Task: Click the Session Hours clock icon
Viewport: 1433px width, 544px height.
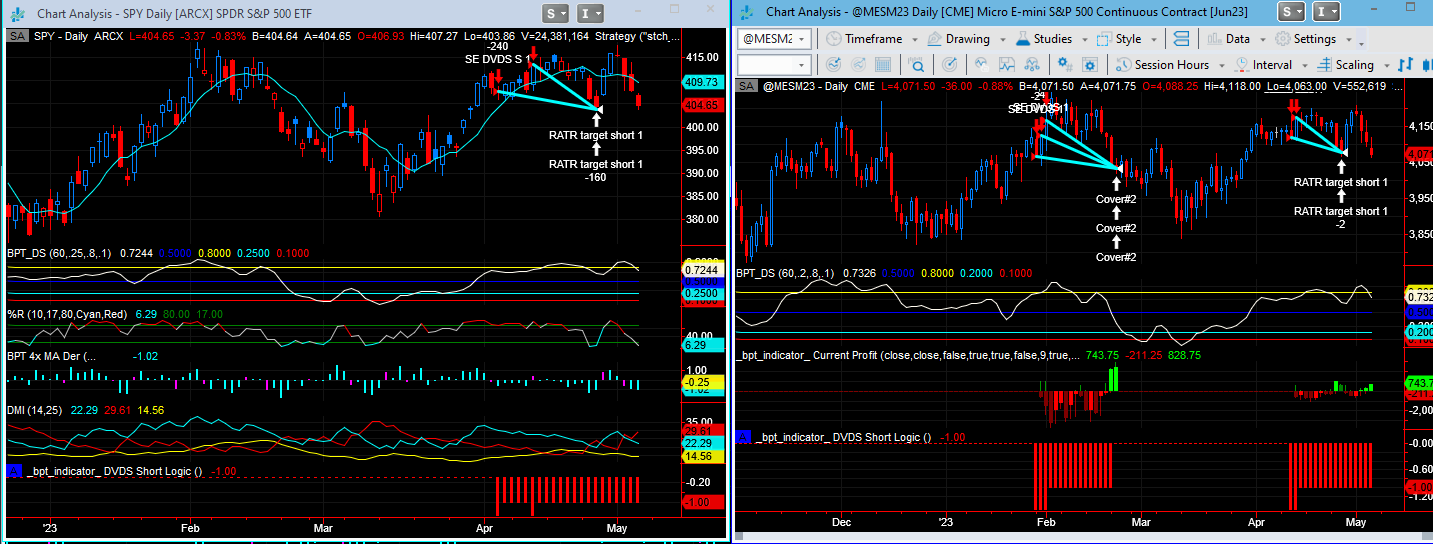Action: pyautogui.click(x=1122, y=65)
